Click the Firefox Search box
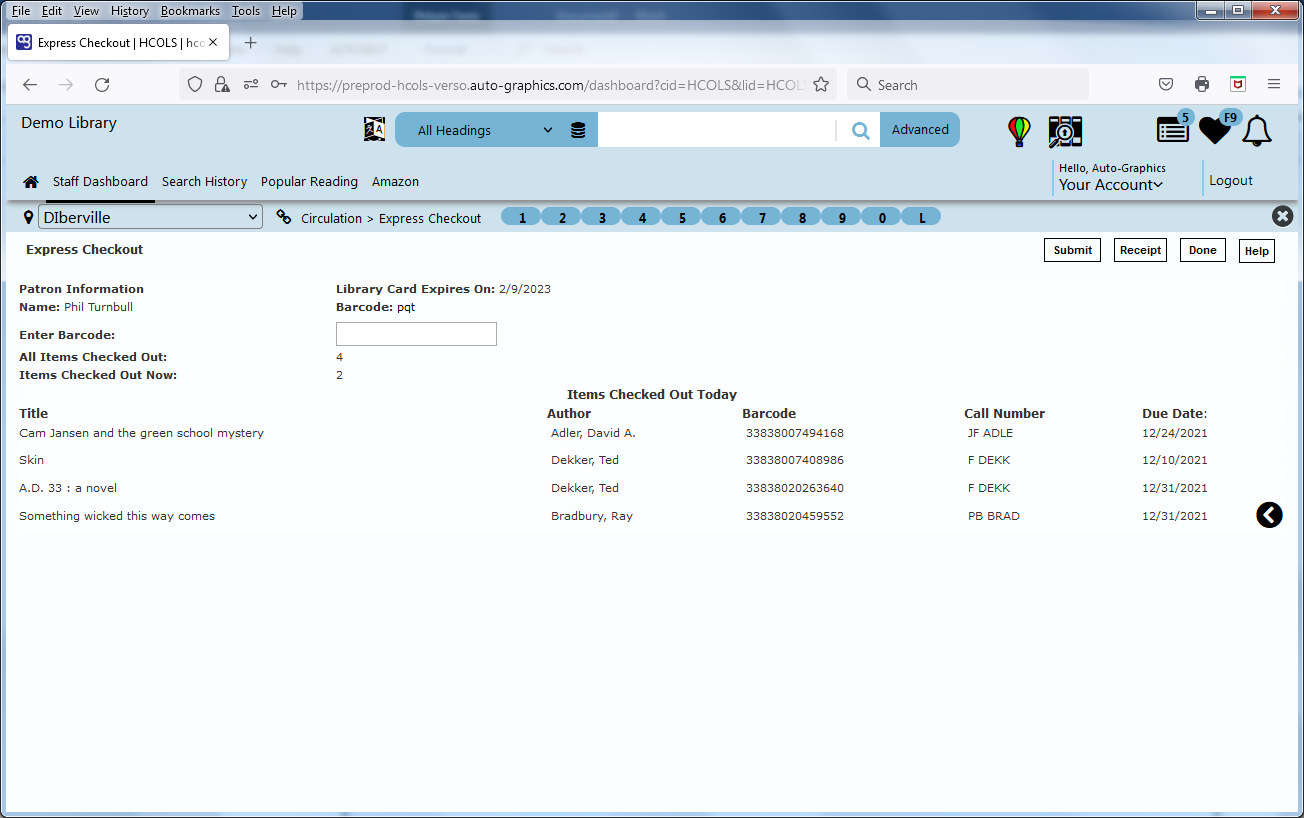Viewport: 1304px width, 818px height. coord(968,85)
